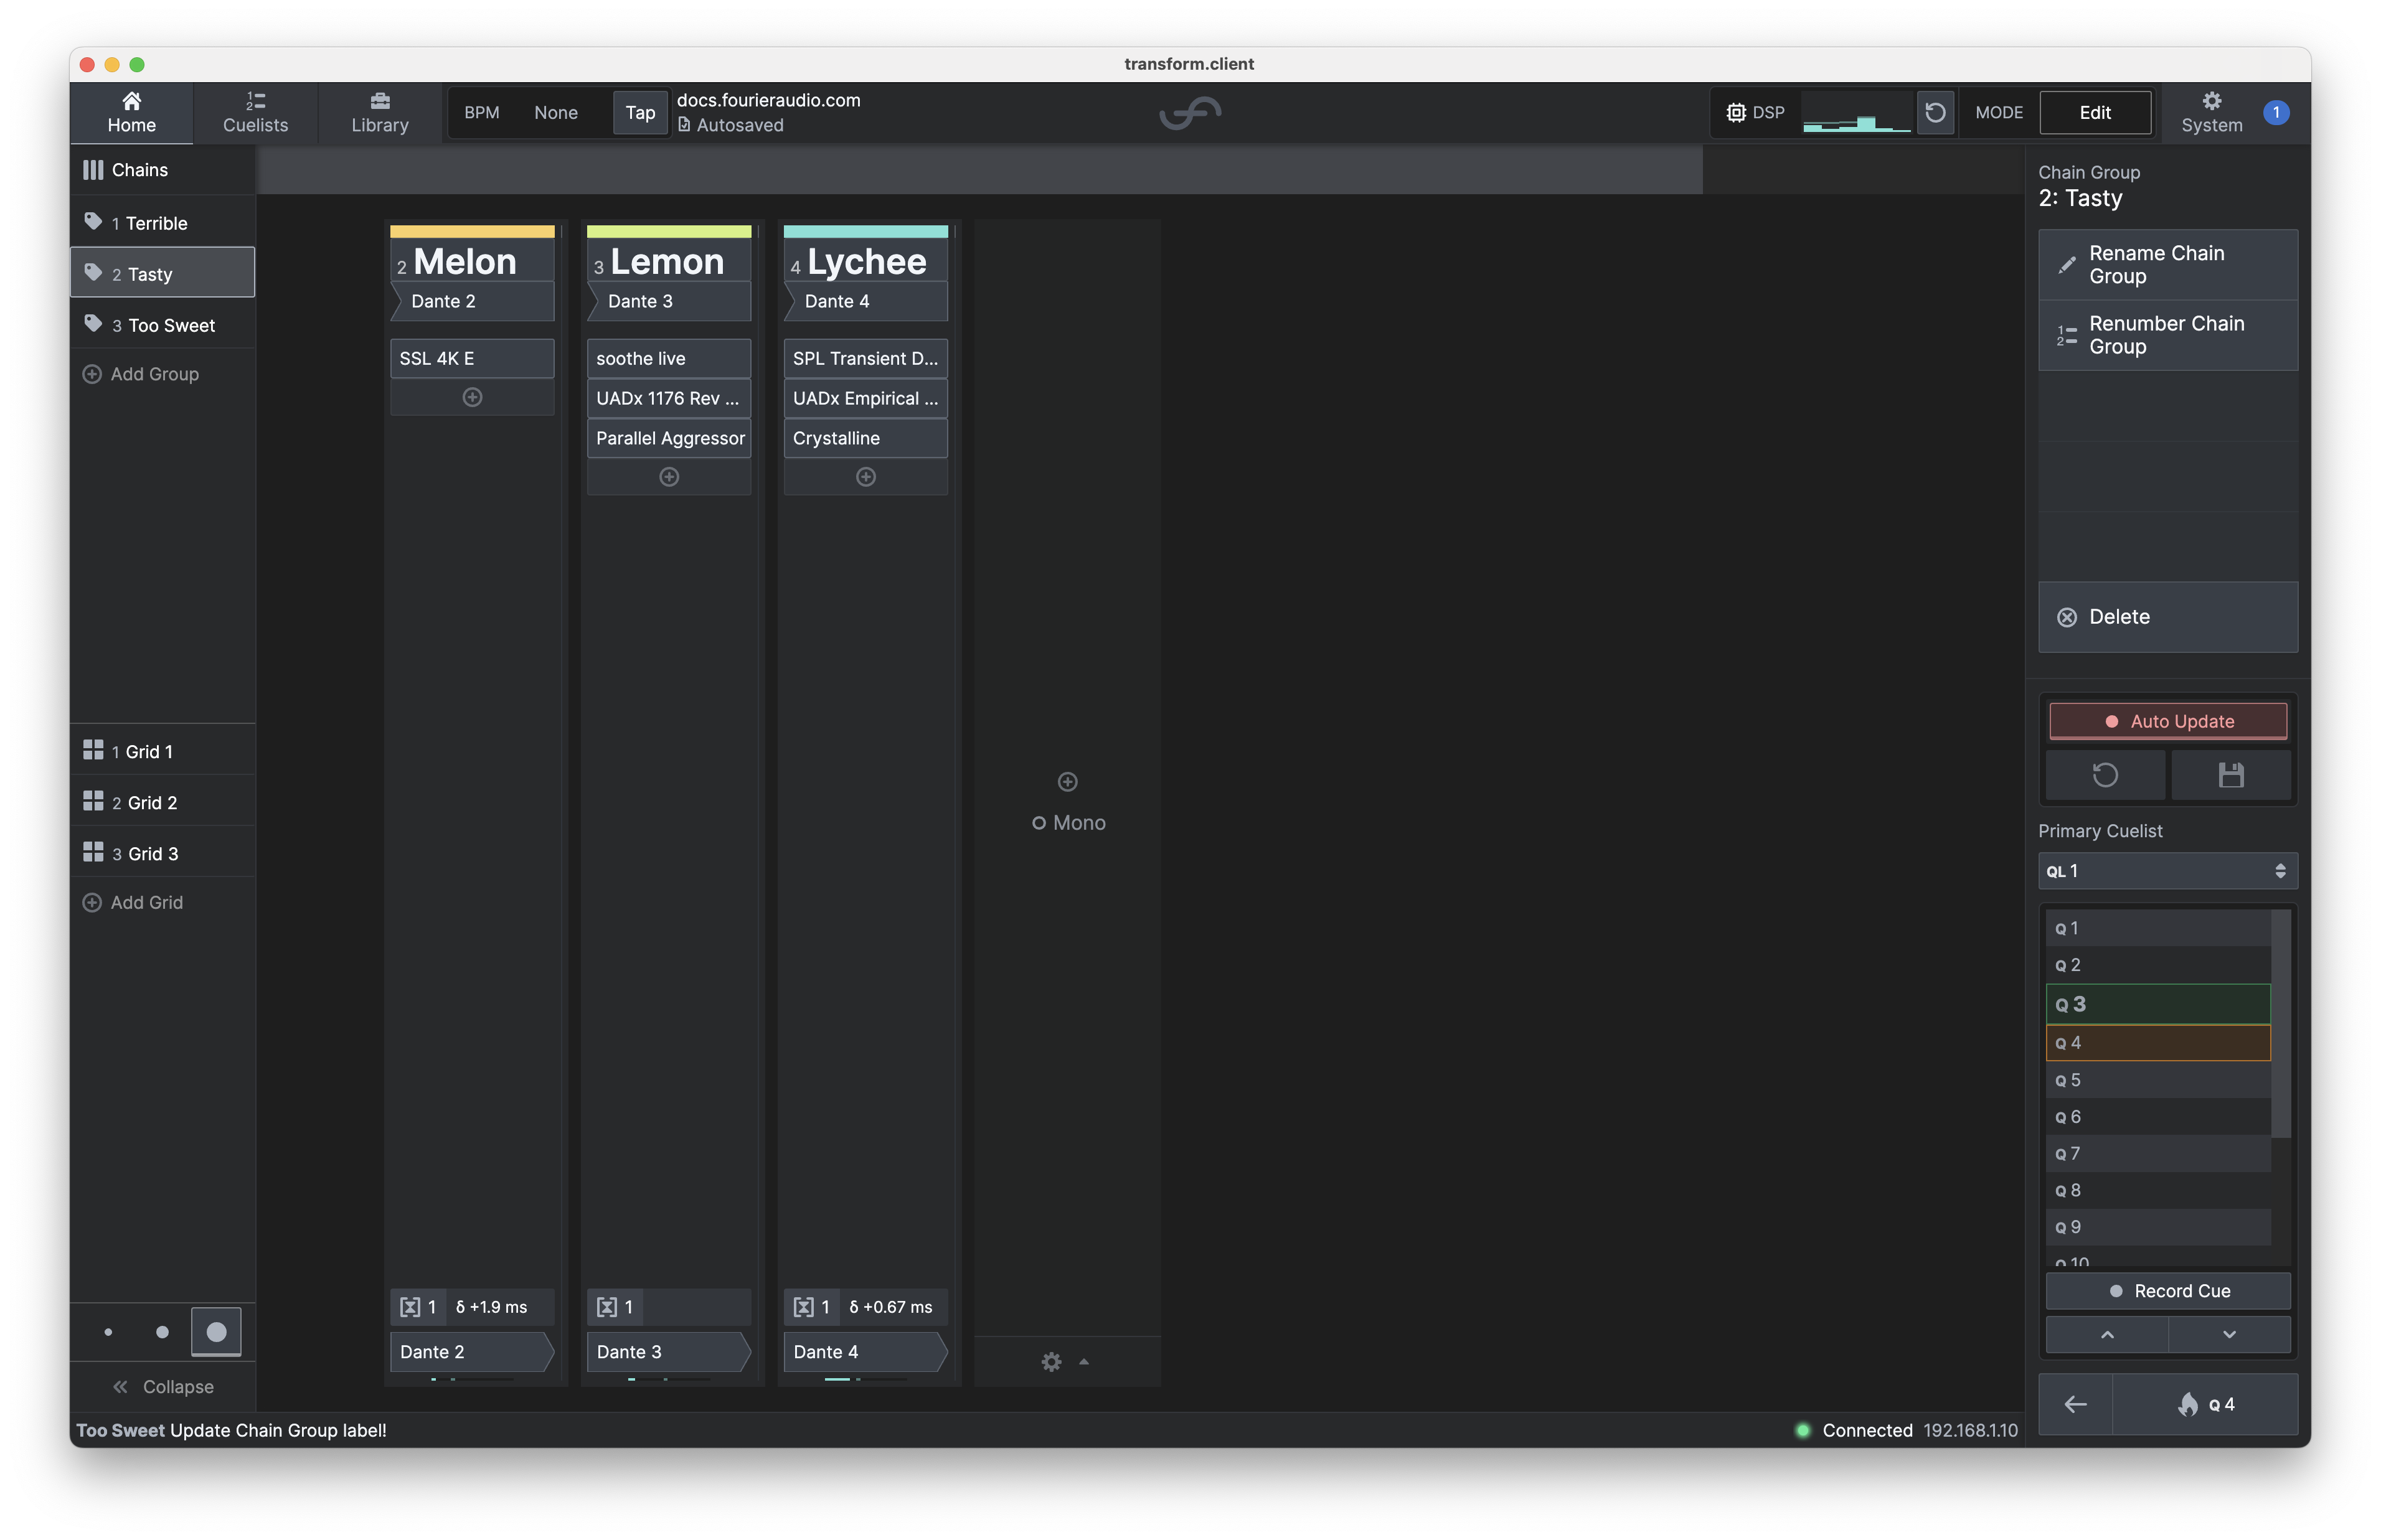Delete the Tasty chain group
2381x1540 pixels.
click(x=2167, y=616)
